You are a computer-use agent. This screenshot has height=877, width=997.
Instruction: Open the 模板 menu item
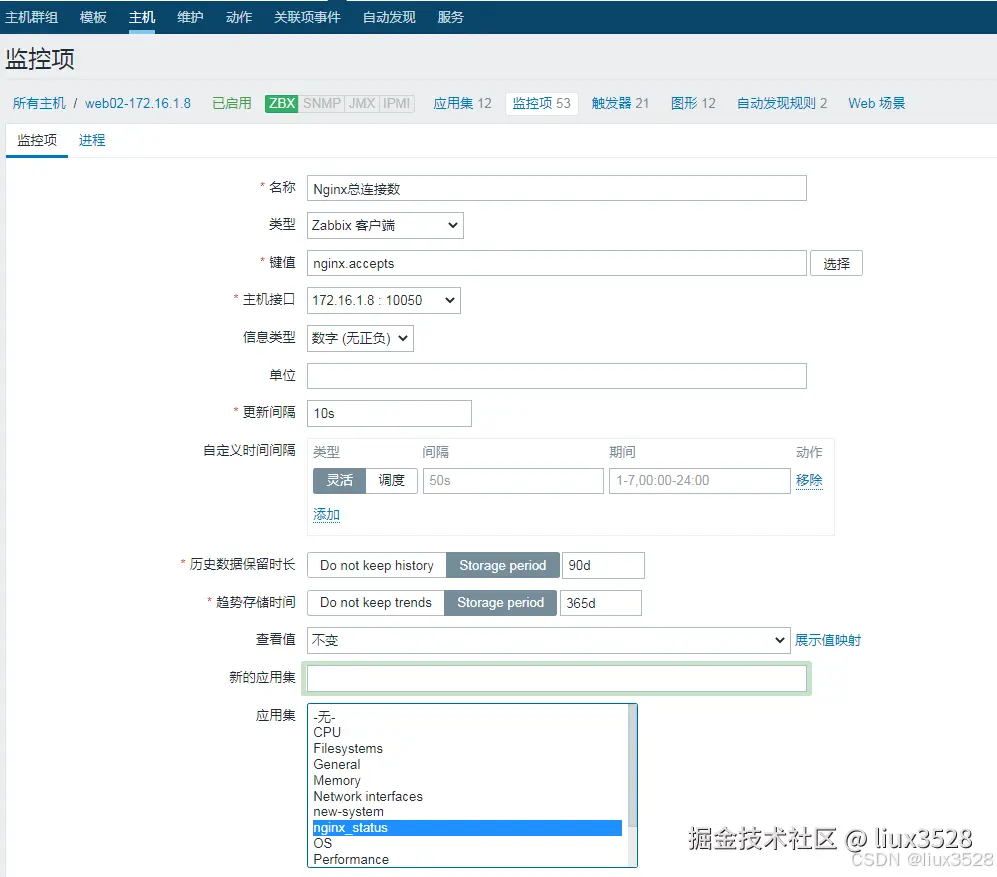click(x=93, y=17)
